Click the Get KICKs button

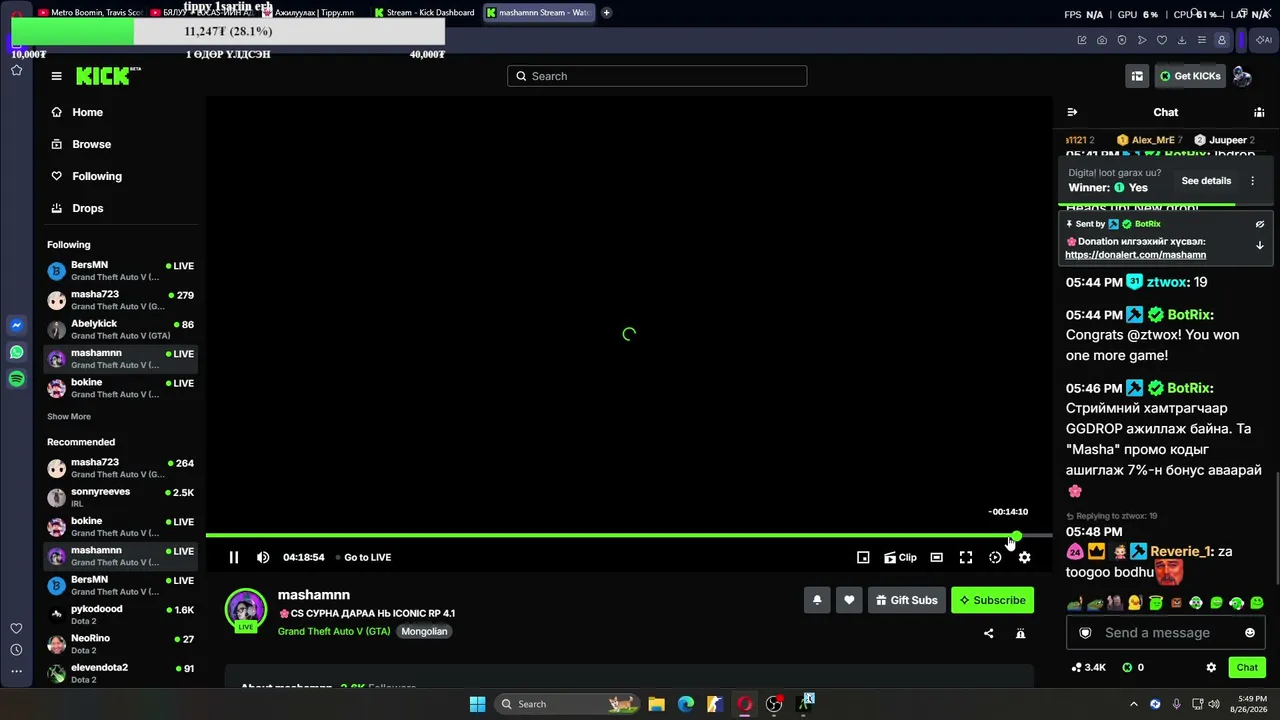pyautogui.click(x=1190, y=76)
